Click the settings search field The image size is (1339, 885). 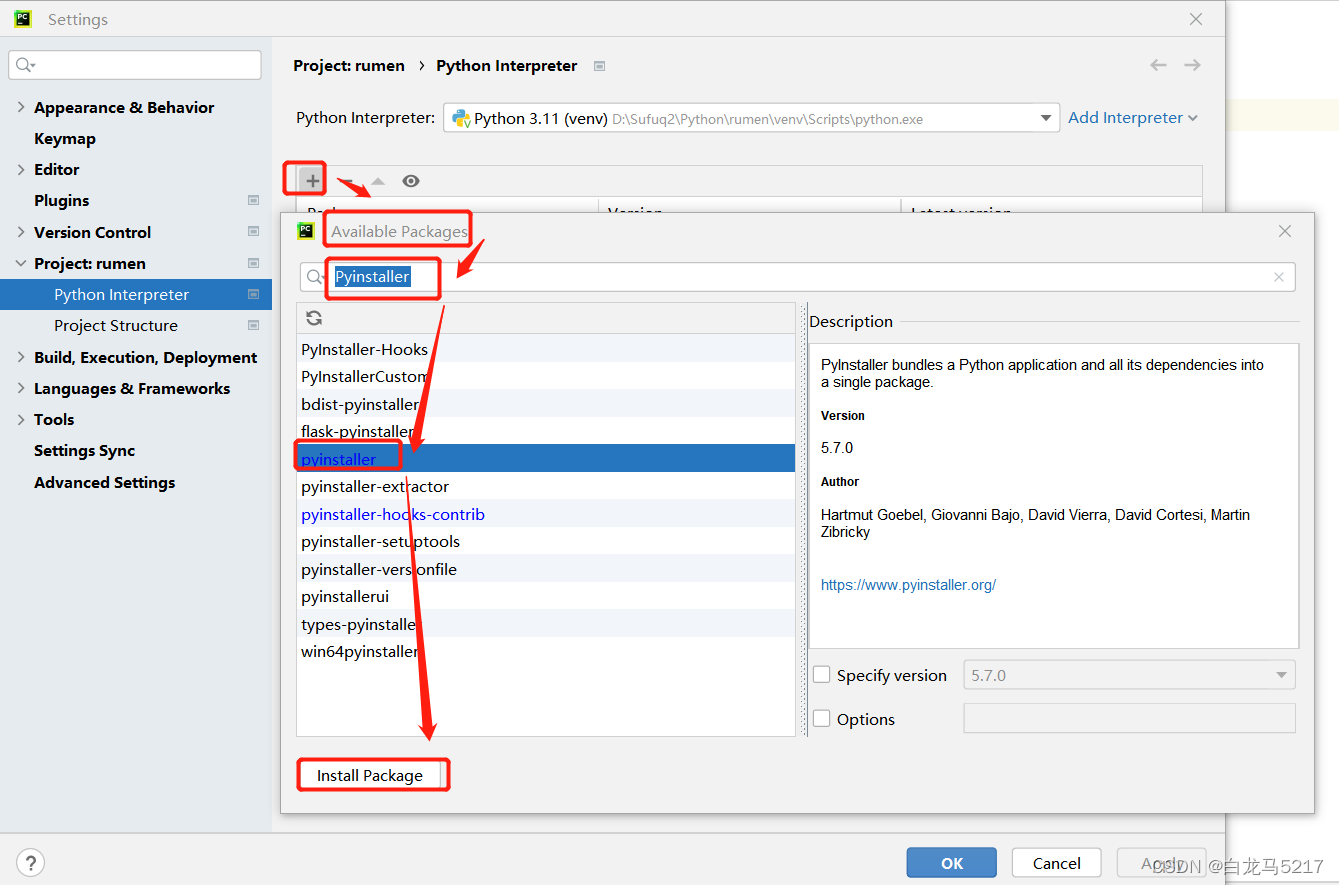(x=135, y=65)
